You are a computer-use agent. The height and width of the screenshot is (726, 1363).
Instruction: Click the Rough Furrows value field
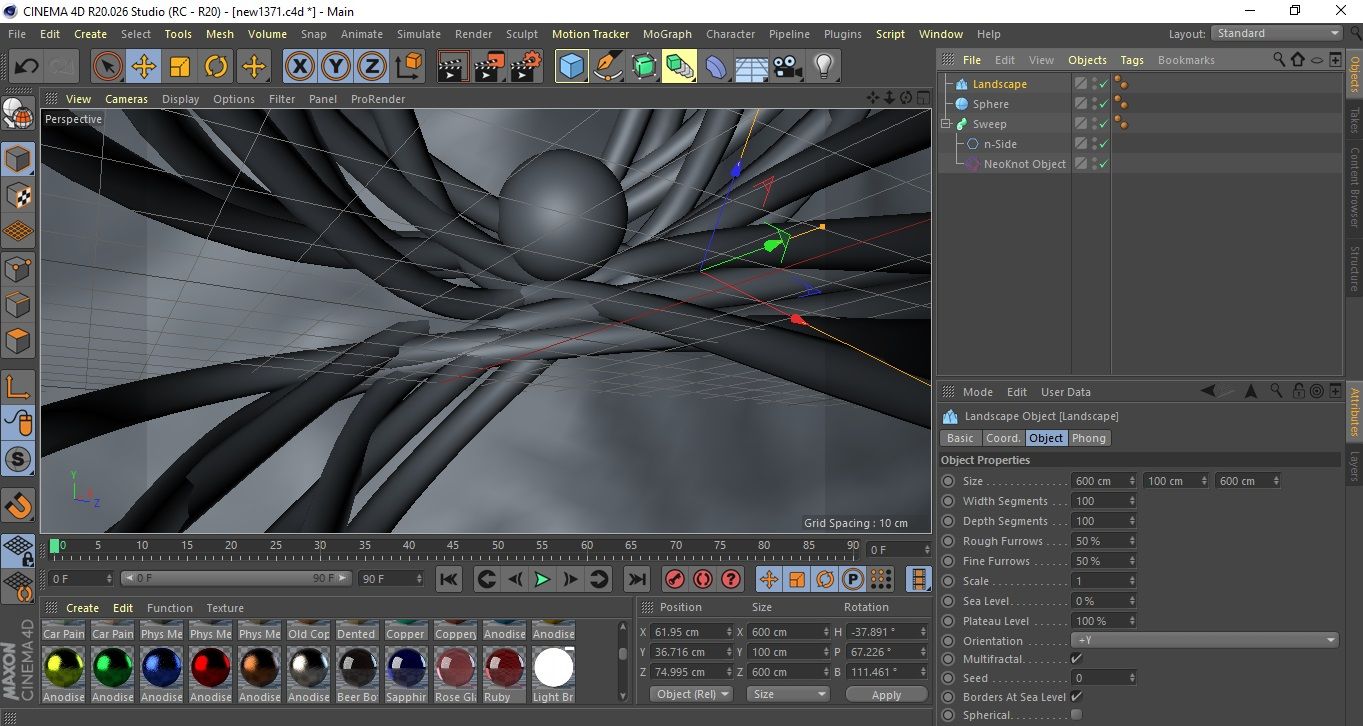1104,541
